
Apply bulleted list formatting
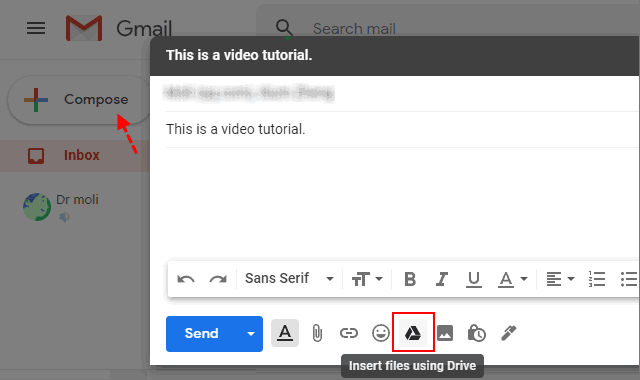click(x=629, y=279)
